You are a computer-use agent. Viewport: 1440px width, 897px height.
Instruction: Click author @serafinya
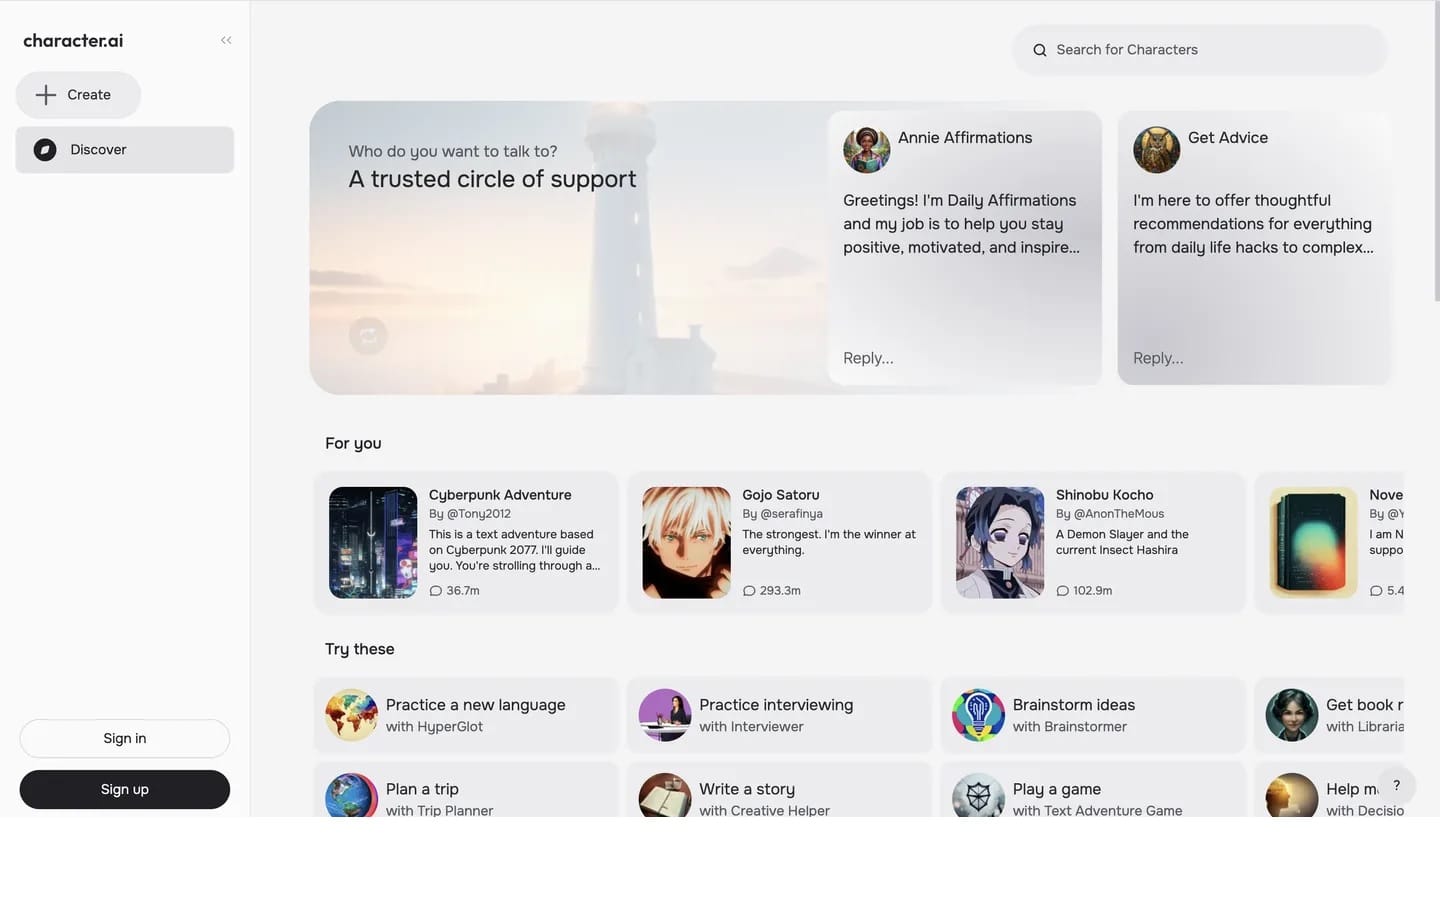(792, 514)
